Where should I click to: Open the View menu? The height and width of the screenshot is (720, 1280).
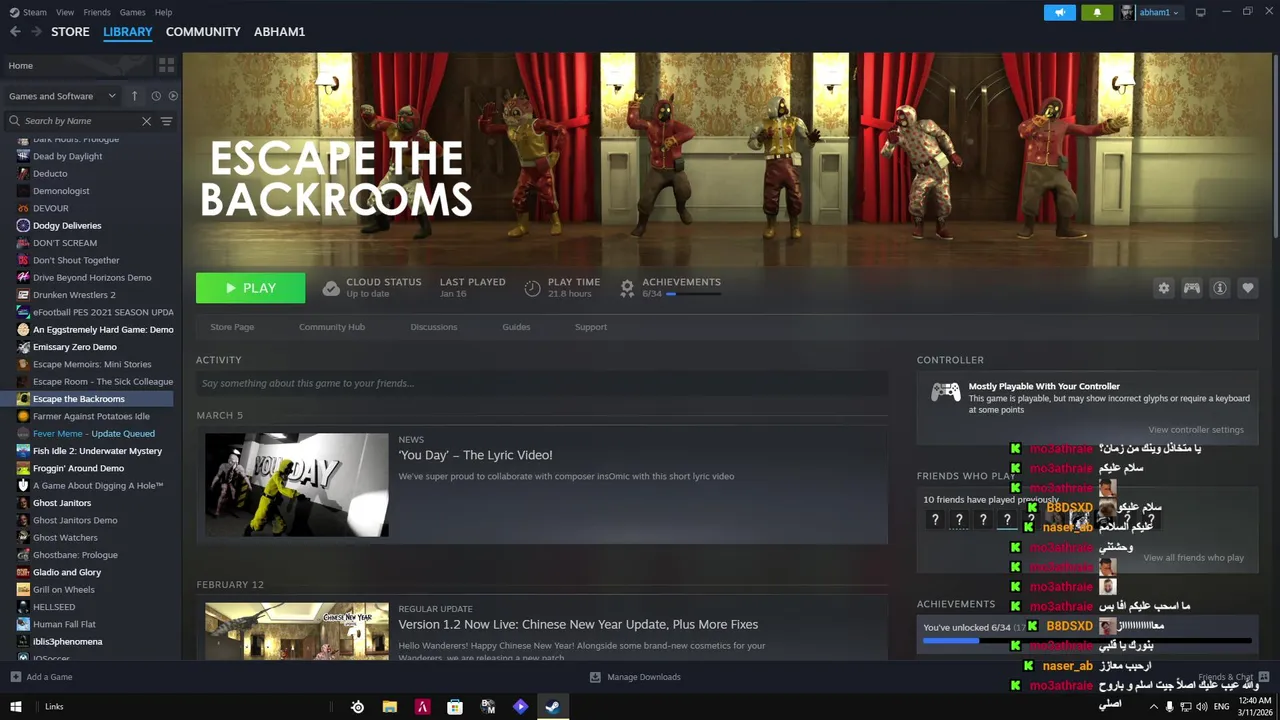coord(65,12)
